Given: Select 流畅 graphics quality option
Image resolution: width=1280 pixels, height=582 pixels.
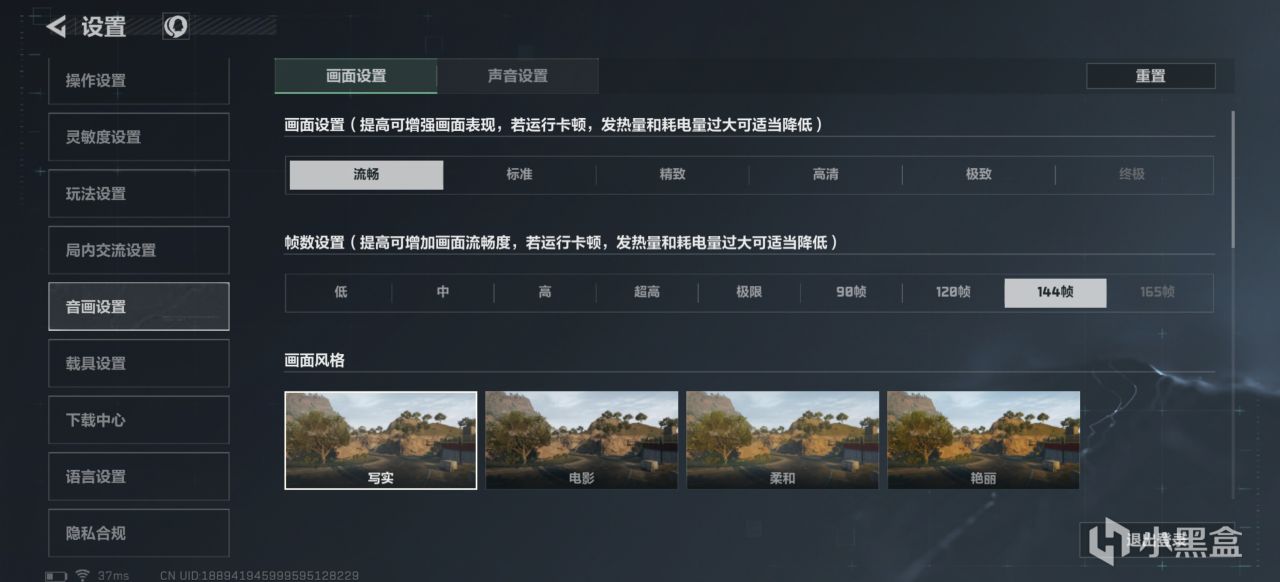Looking at the screenshot, I should point(366,175).
